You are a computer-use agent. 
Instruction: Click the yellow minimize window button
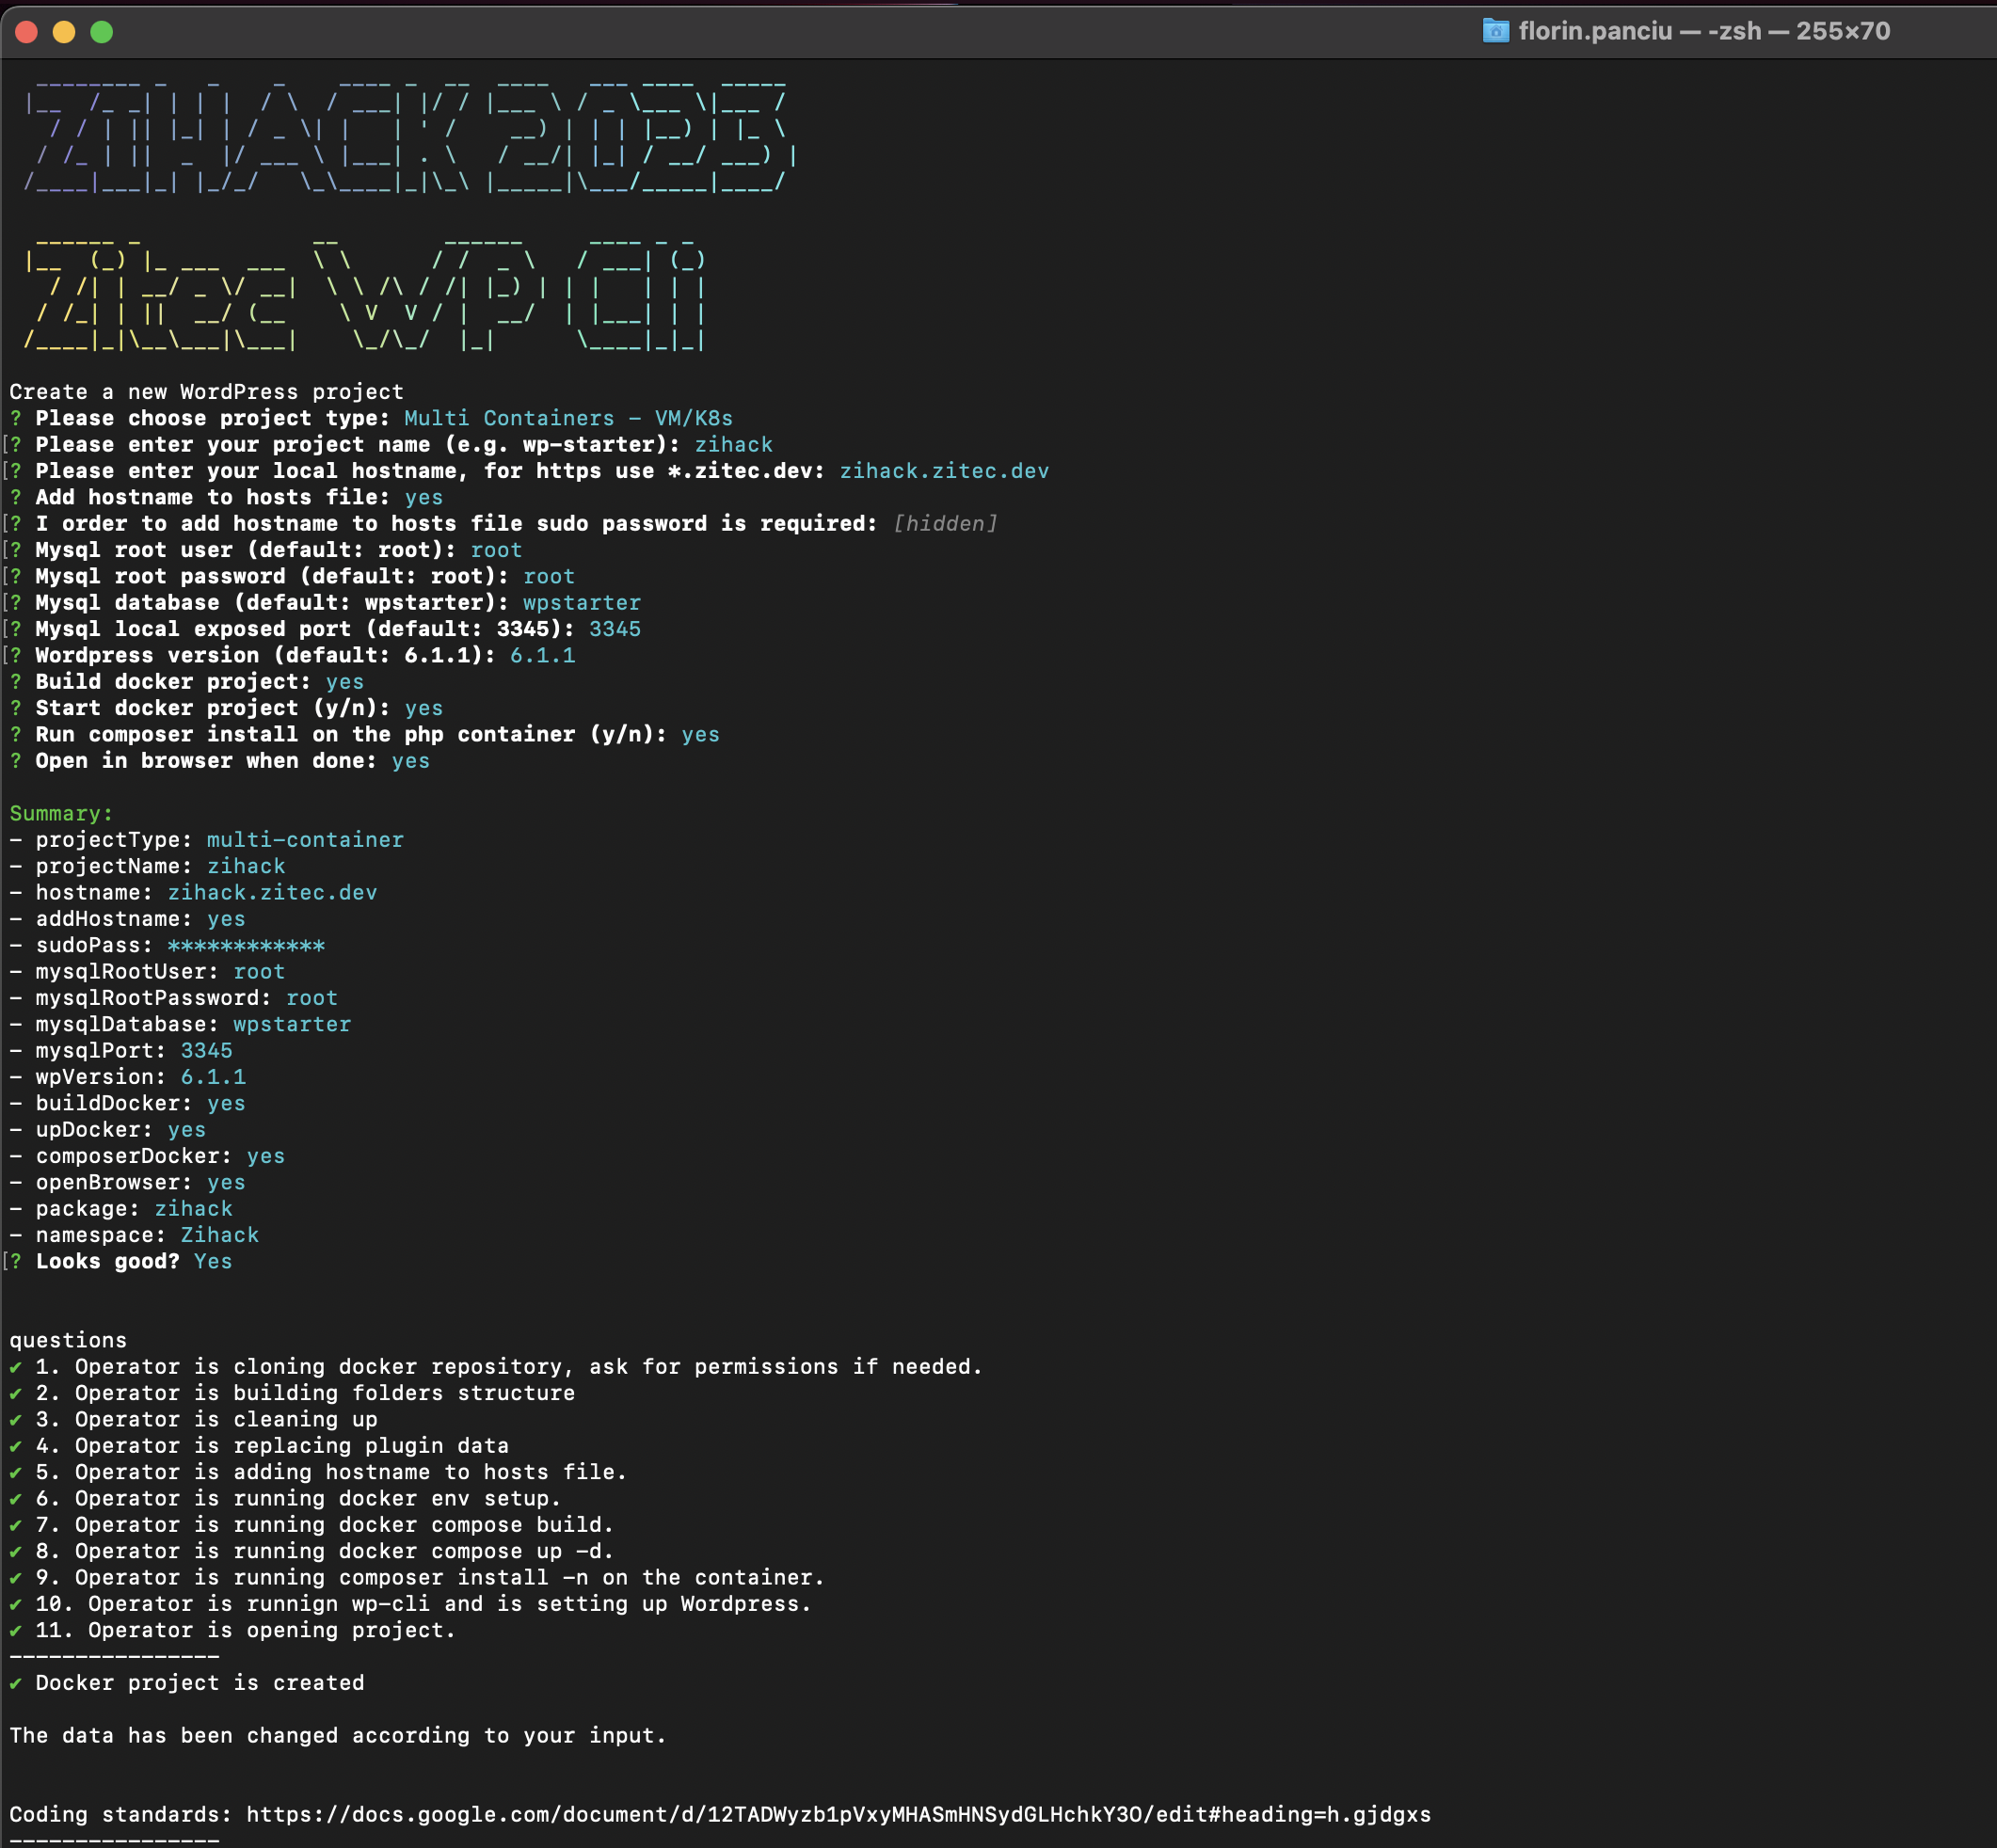(x=64, y=32)
